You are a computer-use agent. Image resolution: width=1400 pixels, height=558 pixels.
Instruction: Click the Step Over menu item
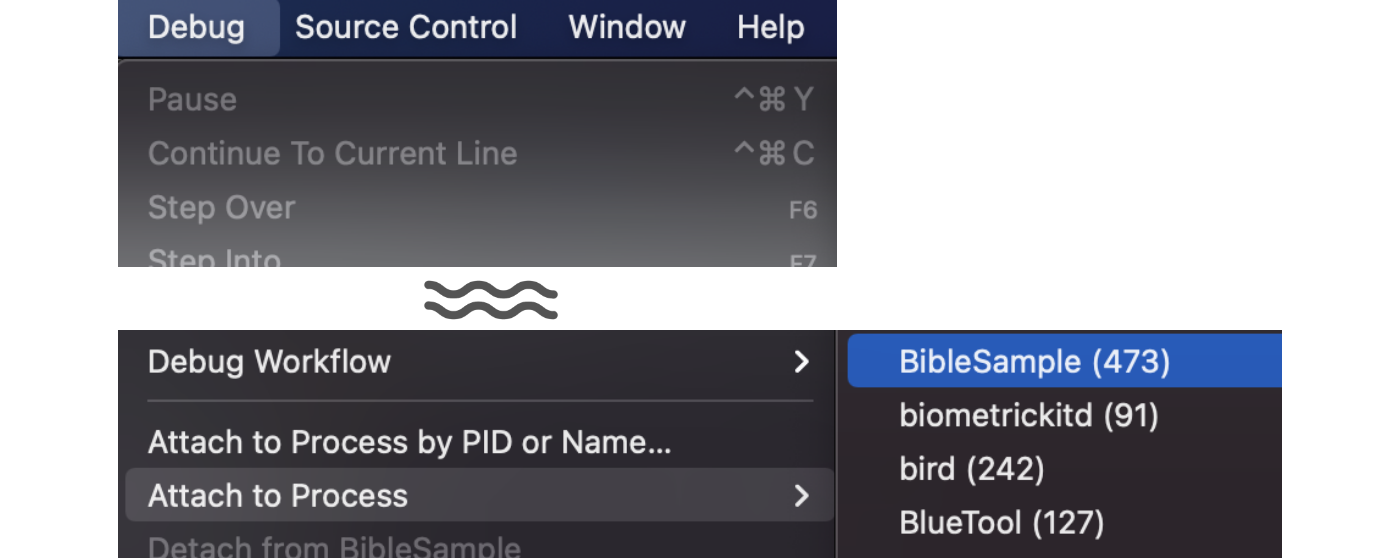222,208
